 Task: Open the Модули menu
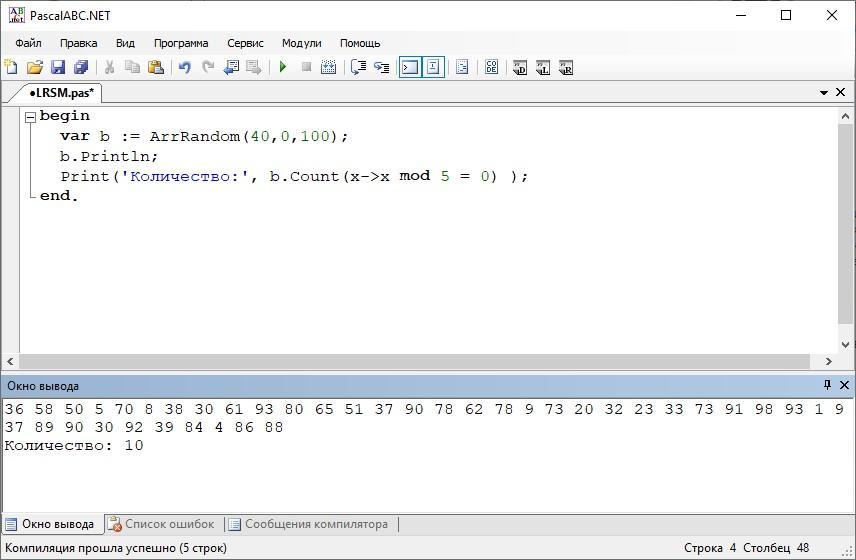[x=301, y=43]
